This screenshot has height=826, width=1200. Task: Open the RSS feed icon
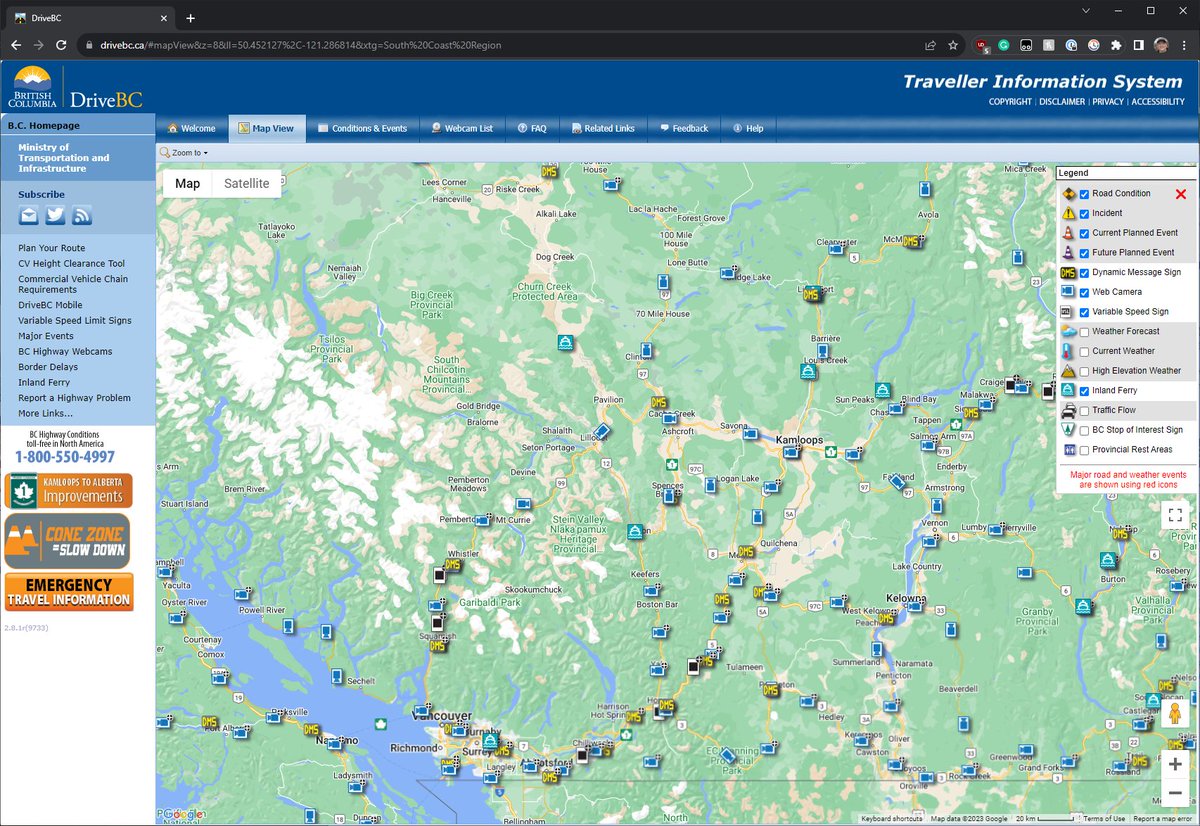point(82,215)
